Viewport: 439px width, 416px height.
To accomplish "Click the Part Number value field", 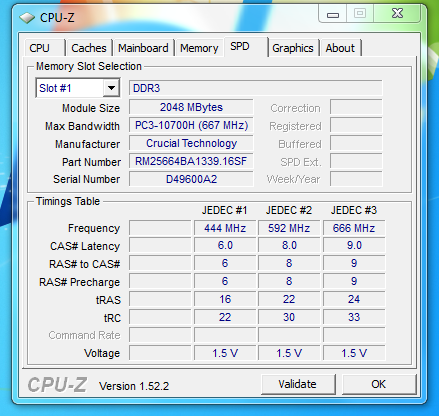I will tap(191, 161).
